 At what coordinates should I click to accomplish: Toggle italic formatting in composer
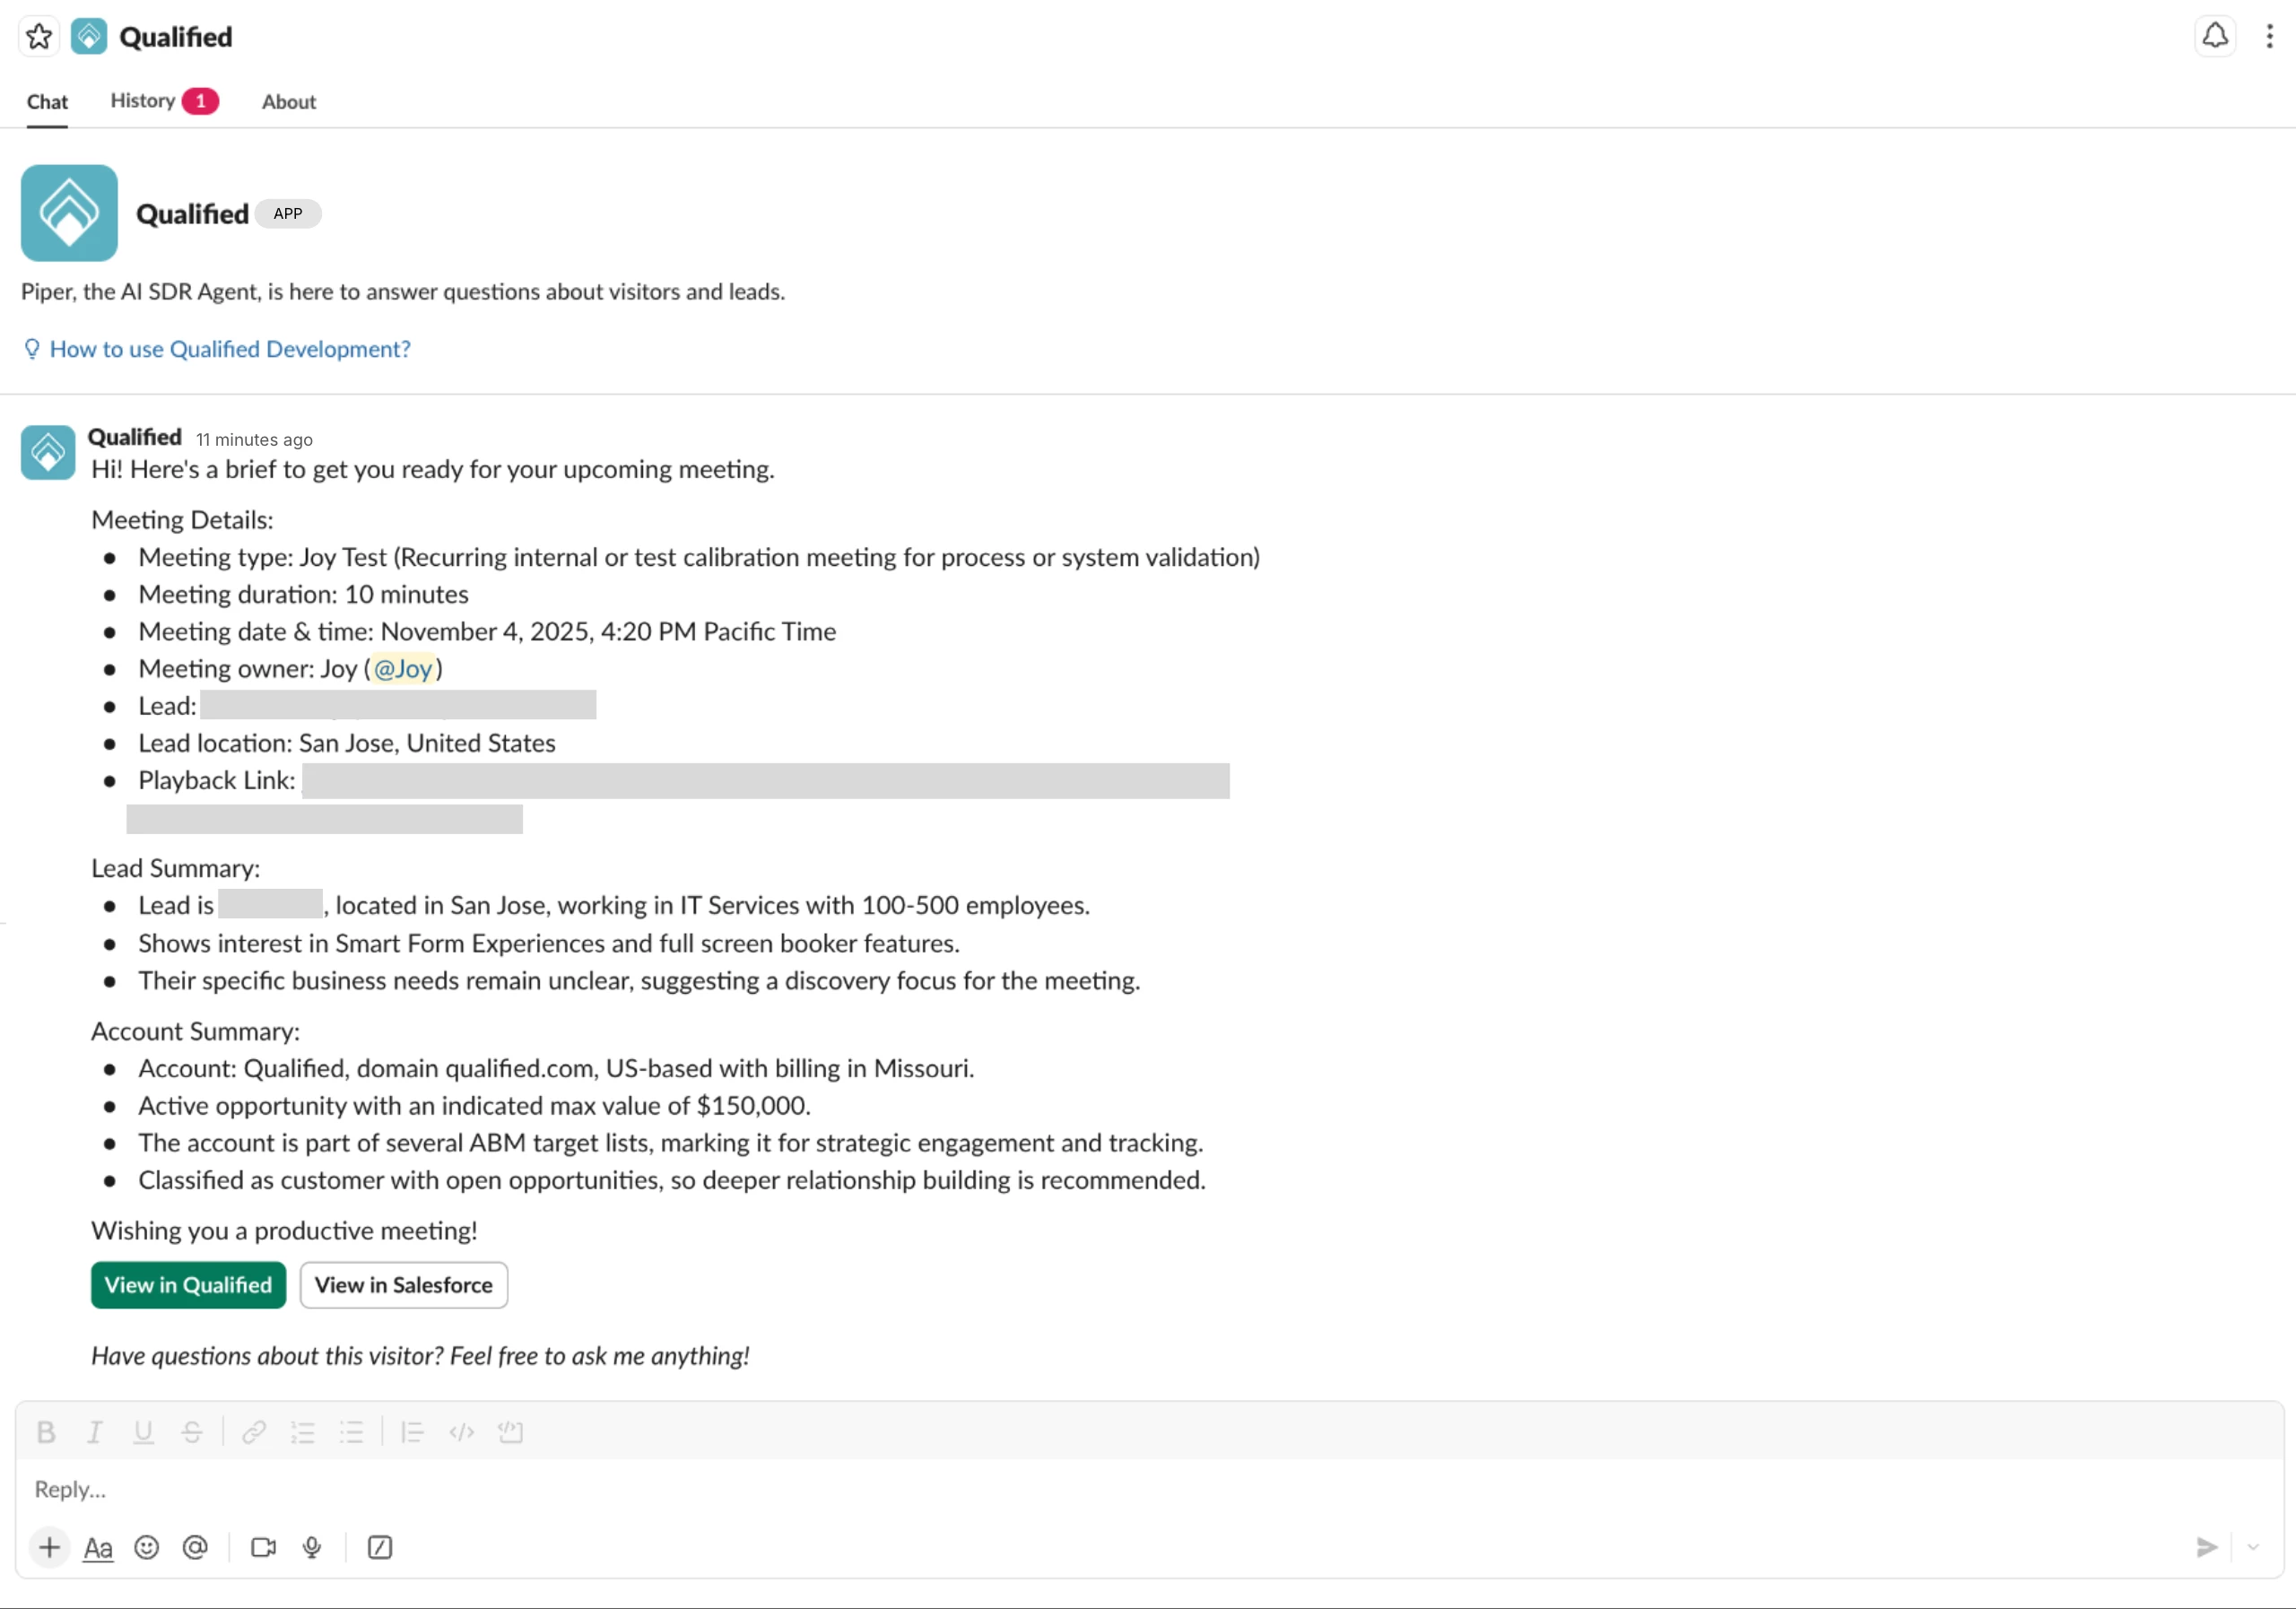click(94, 1432)
